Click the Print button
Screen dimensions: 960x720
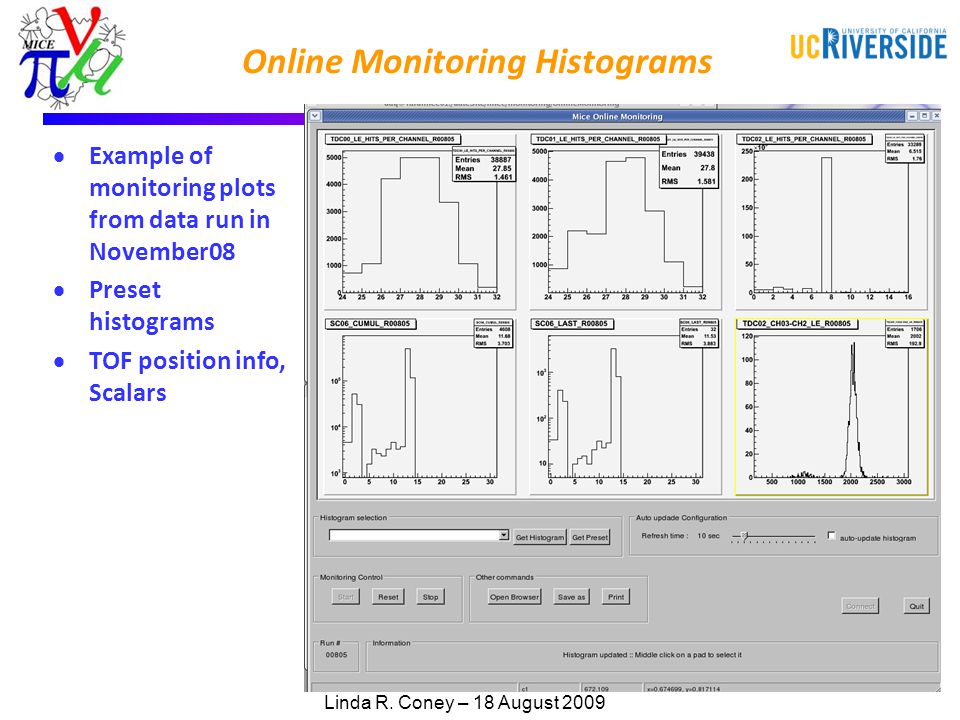pos(616,597)
